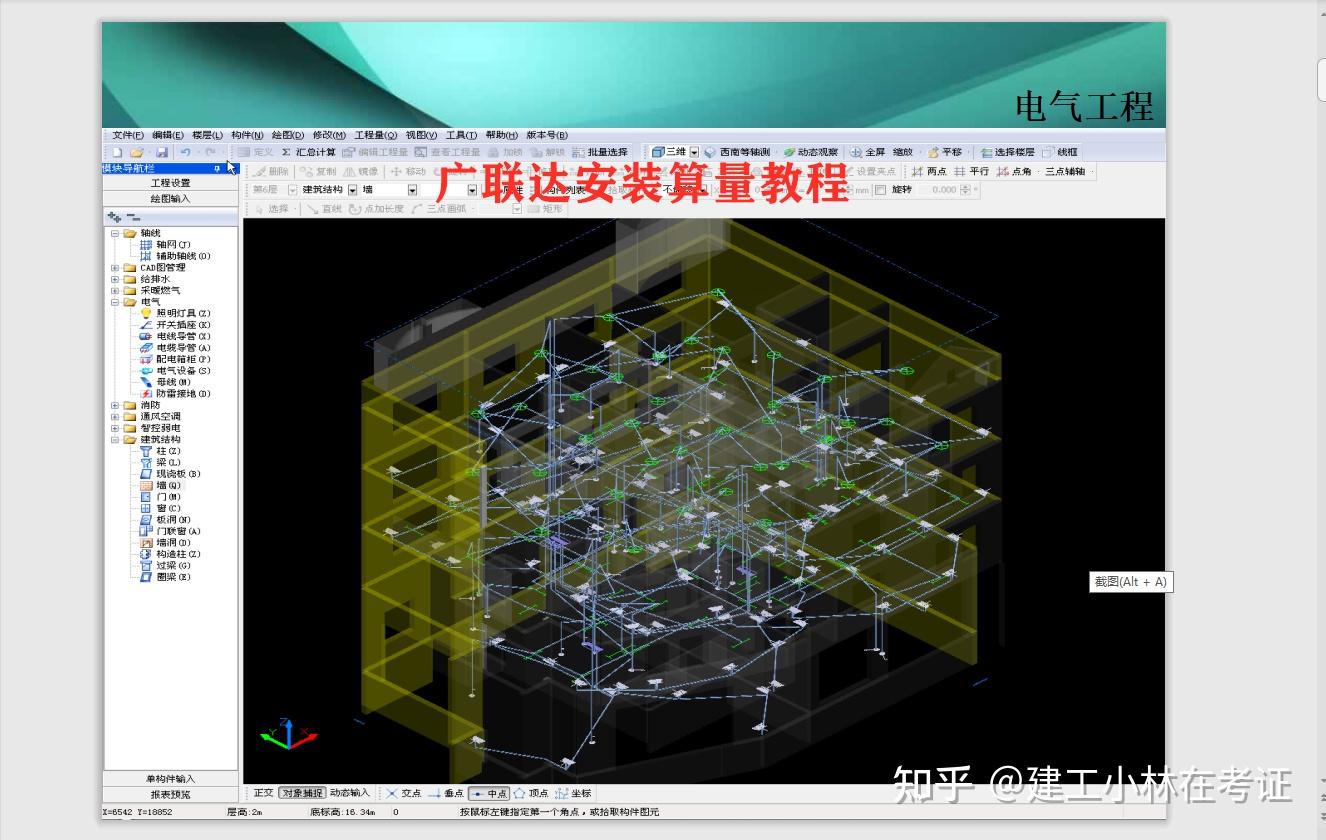Select 防雷接地 lightning grounding item

pyautogui.click(x=175, y=394)
